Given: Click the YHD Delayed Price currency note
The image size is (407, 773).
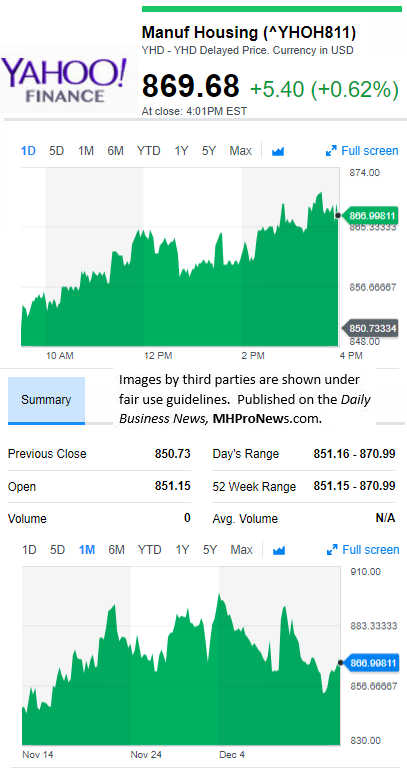Looking at the screenshot, I should click(247, 50).
